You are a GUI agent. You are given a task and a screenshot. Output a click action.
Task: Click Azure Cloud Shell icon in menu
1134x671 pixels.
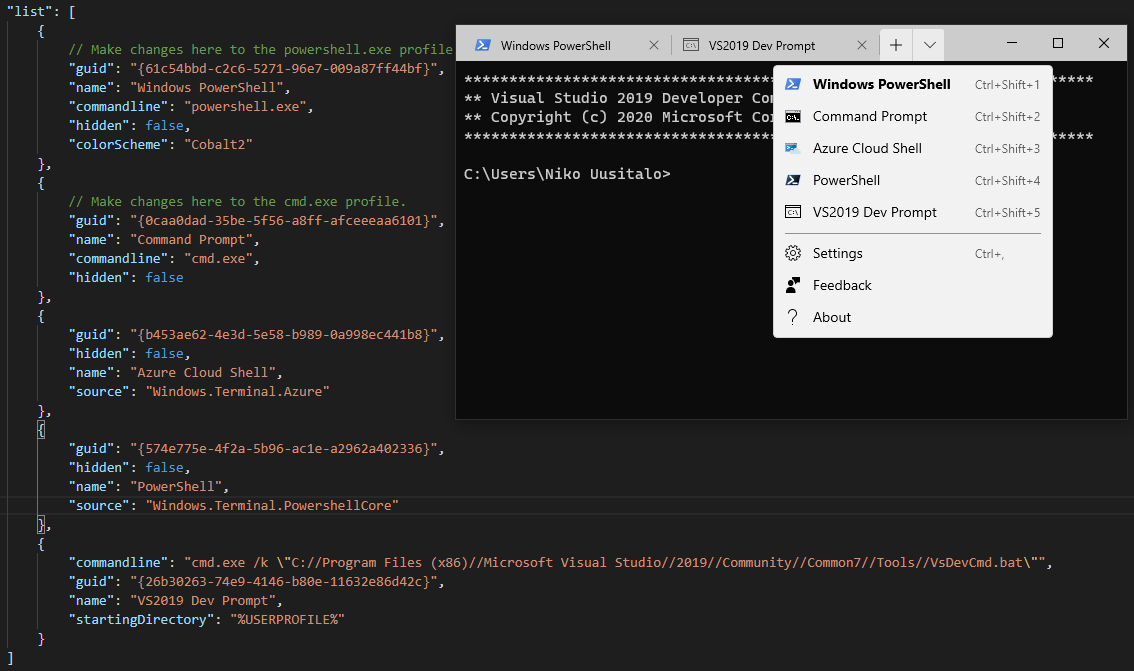coord(793,148)
